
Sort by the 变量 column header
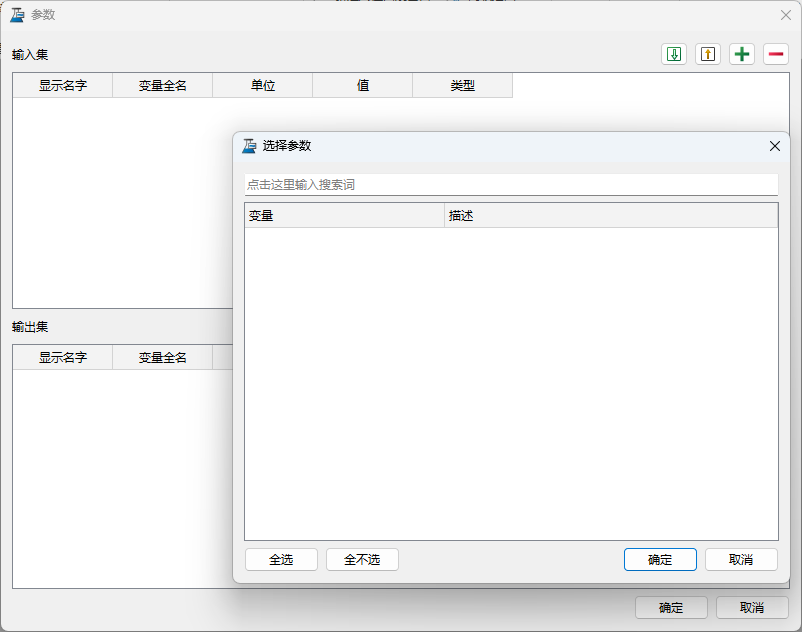(345, 216)
